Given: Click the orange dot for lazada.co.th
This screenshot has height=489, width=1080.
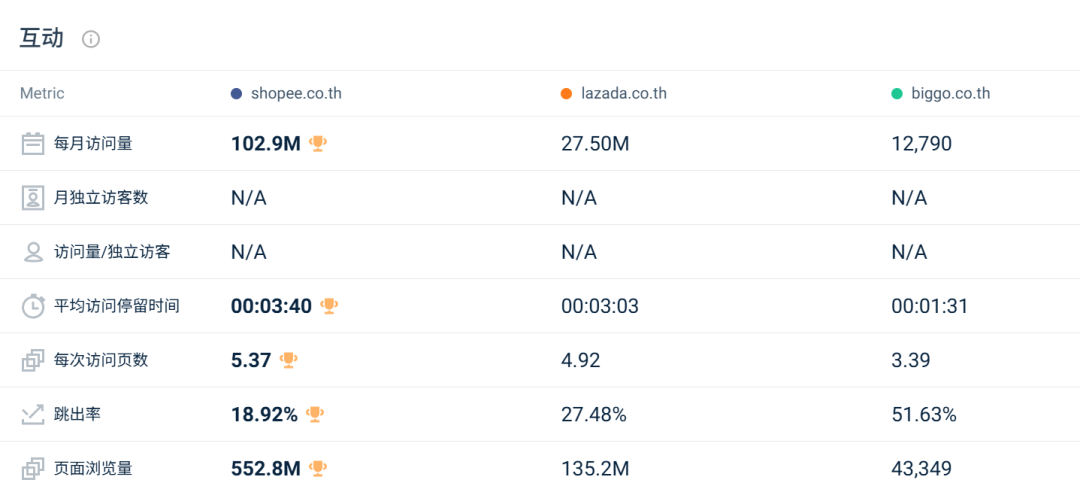Looking at the screenshot, I should click(566, 94).
